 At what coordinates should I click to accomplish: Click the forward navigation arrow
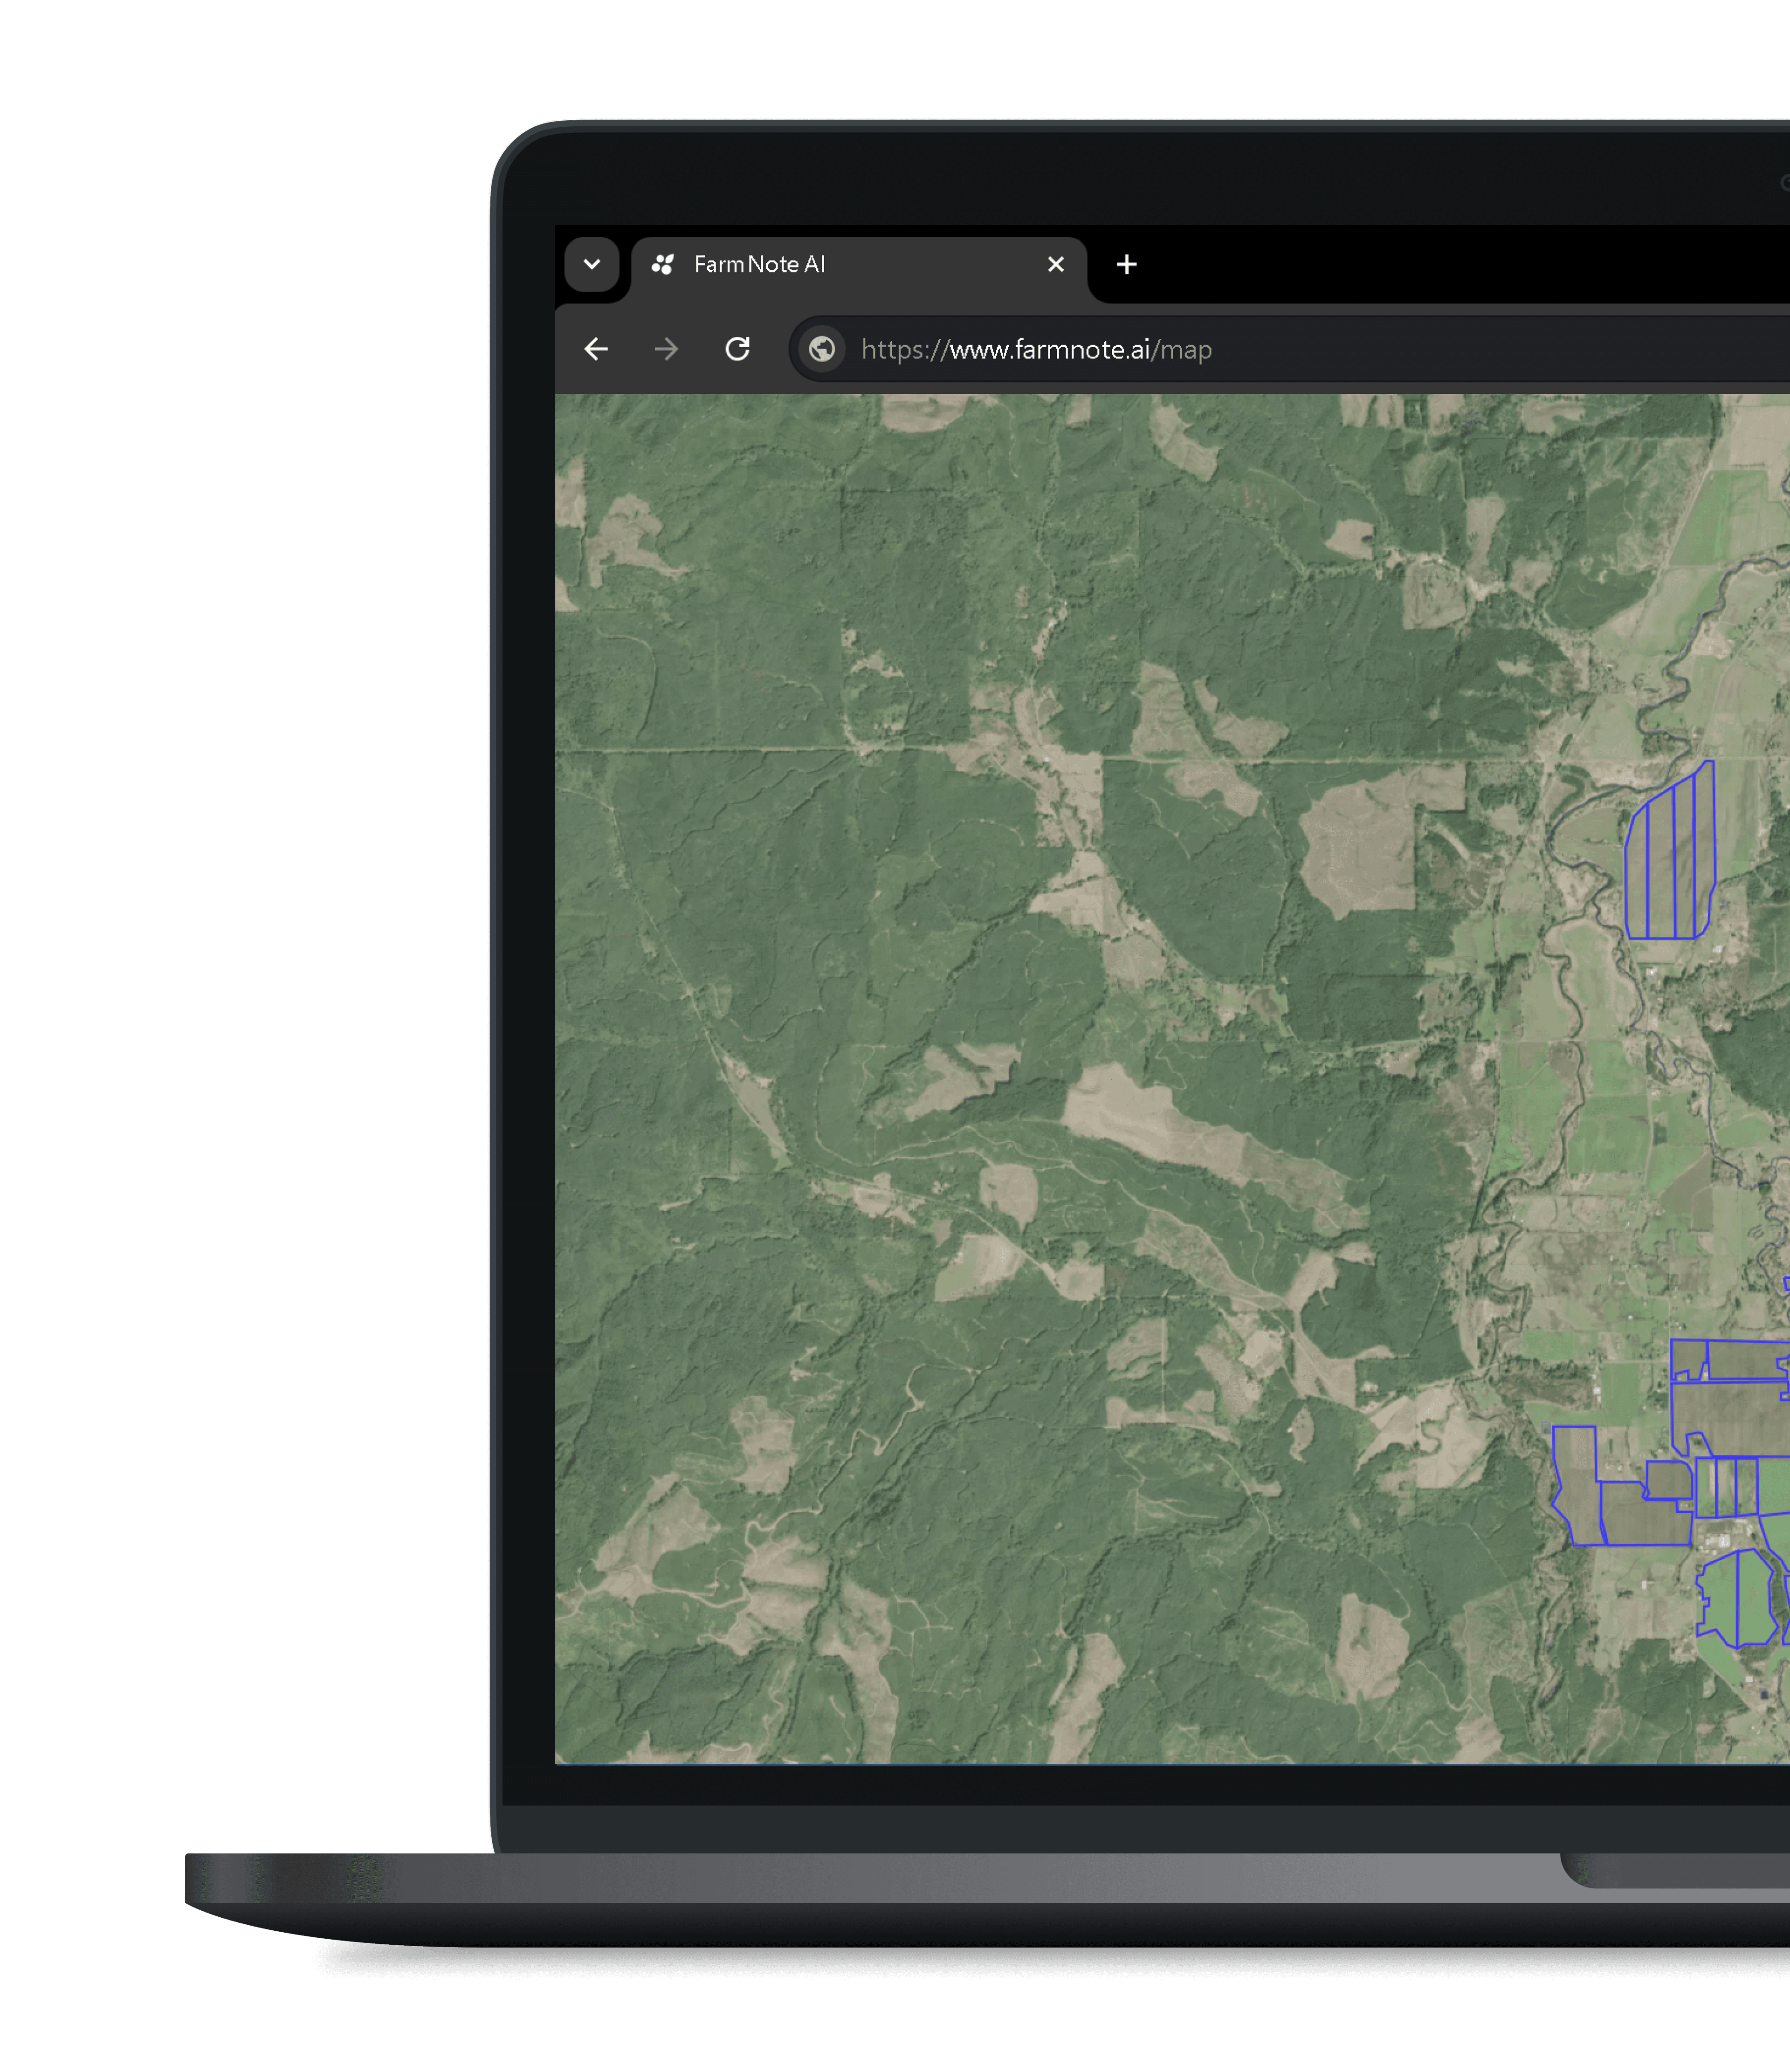666,349
